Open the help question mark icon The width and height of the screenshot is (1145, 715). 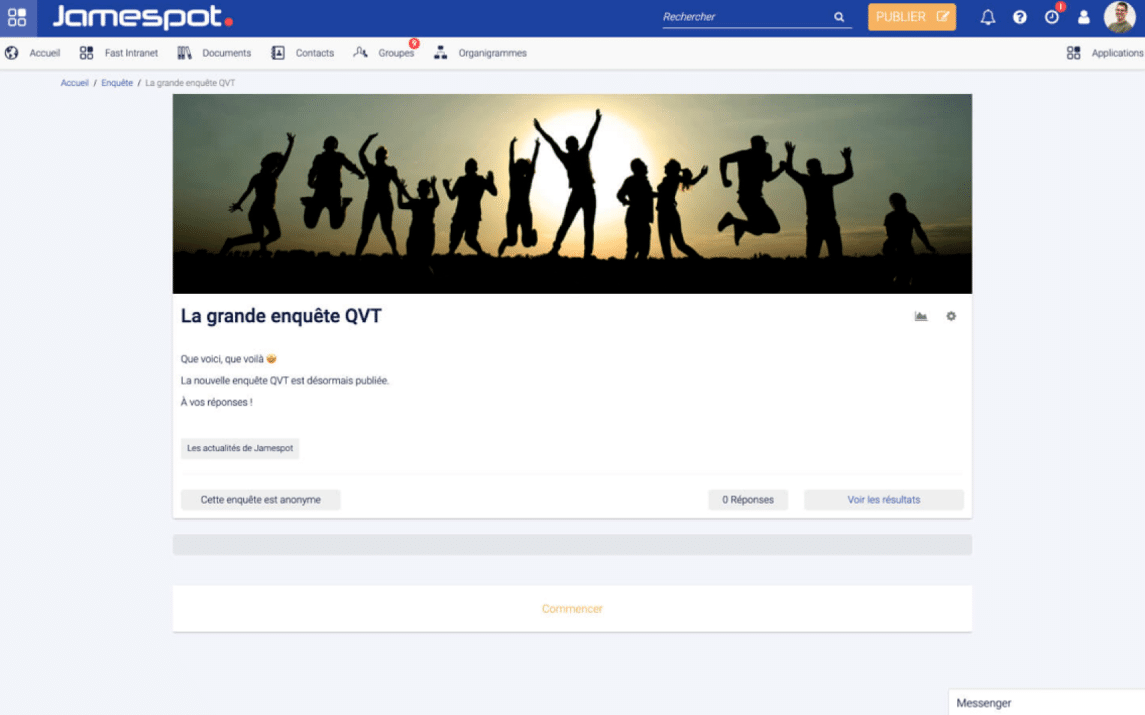(1019, 17)
